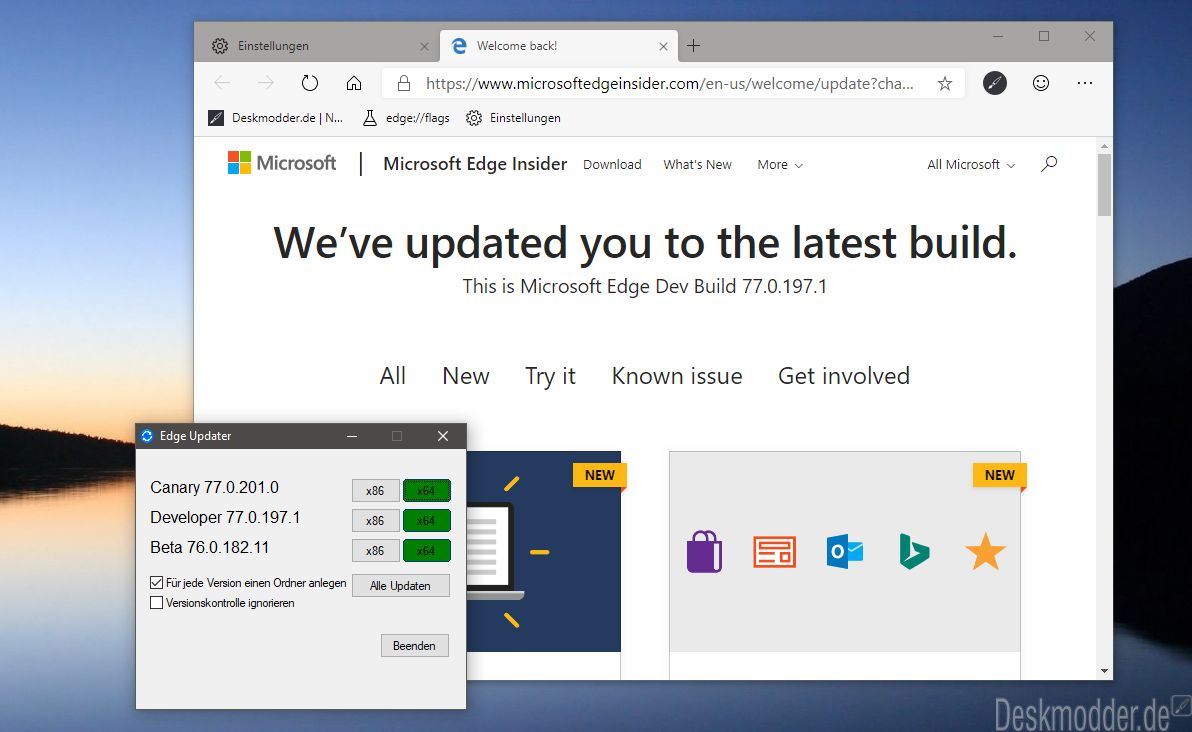Reload the page with the refresh icon
The image size is (1192, 732).
click(309, 83)
